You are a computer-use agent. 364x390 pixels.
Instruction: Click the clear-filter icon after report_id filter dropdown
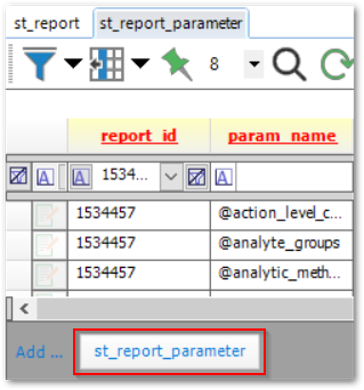click(x=197, y=177)
